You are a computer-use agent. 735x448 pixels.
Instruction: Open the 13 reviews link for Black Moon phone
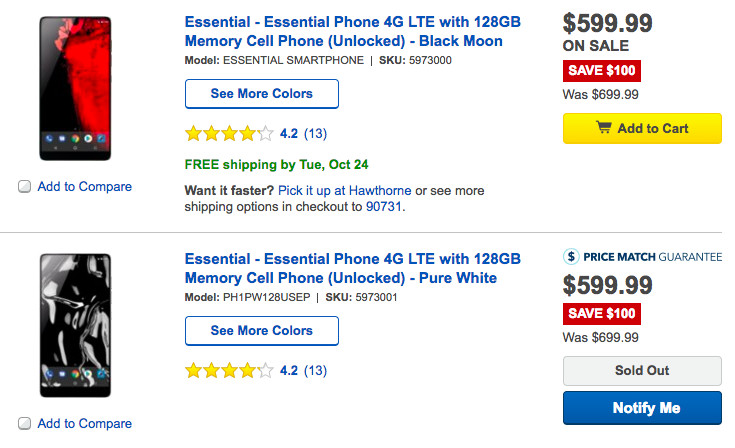(x=315, y=132)
